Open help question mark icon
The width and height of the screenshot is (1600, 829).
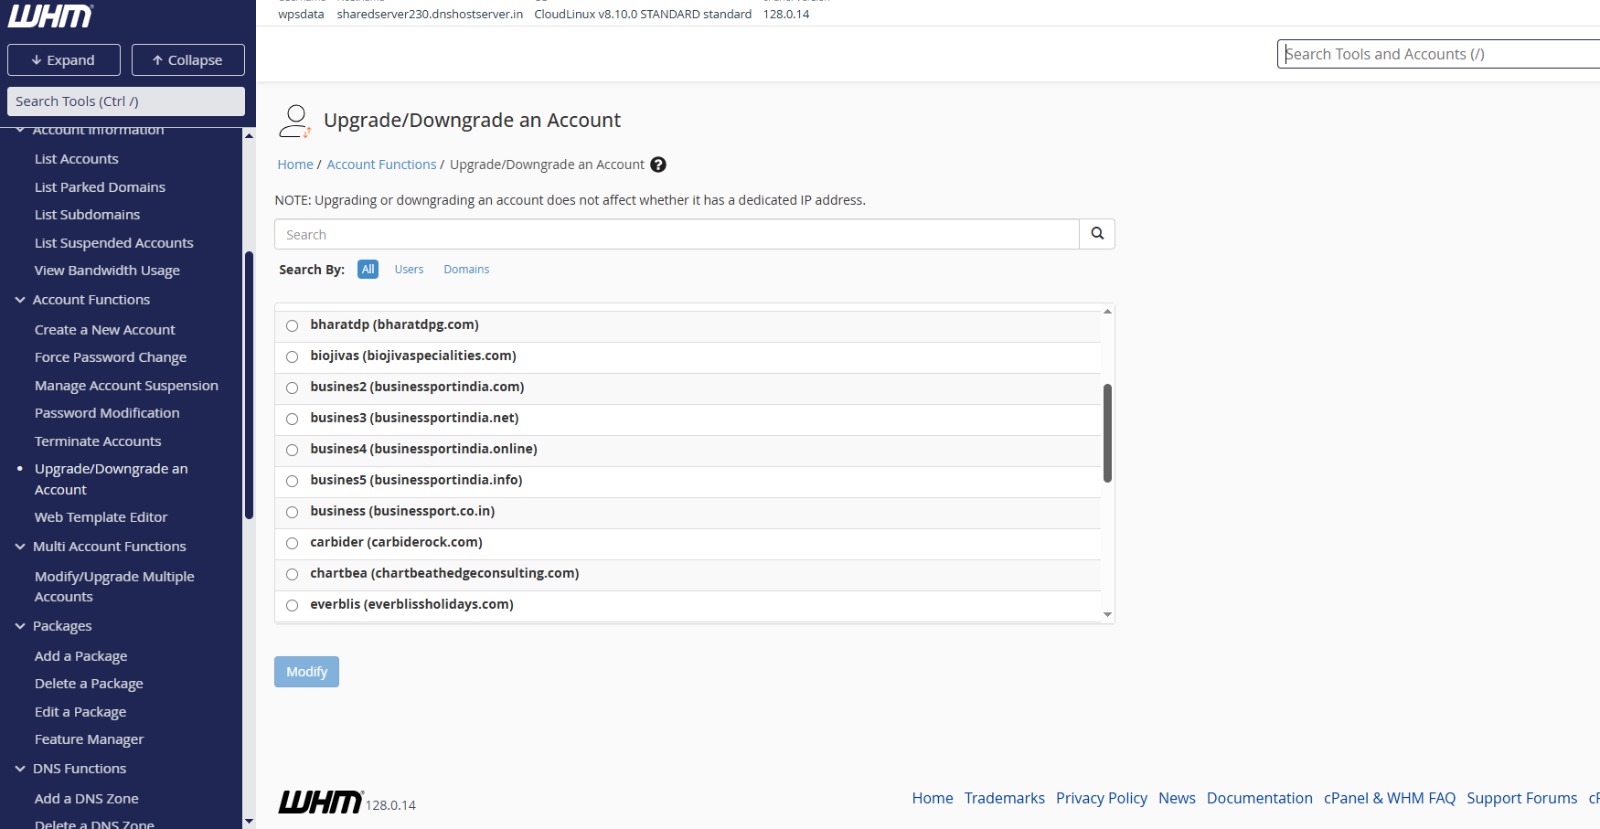click(x=658, y=165)
